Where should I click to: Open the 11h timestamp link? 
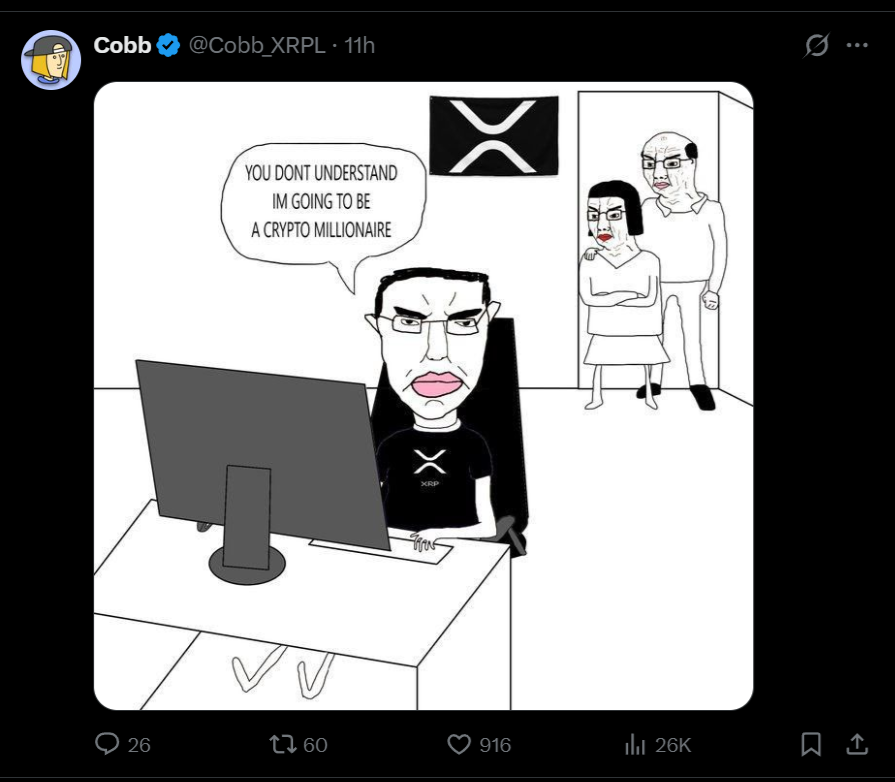pos(359,45)
